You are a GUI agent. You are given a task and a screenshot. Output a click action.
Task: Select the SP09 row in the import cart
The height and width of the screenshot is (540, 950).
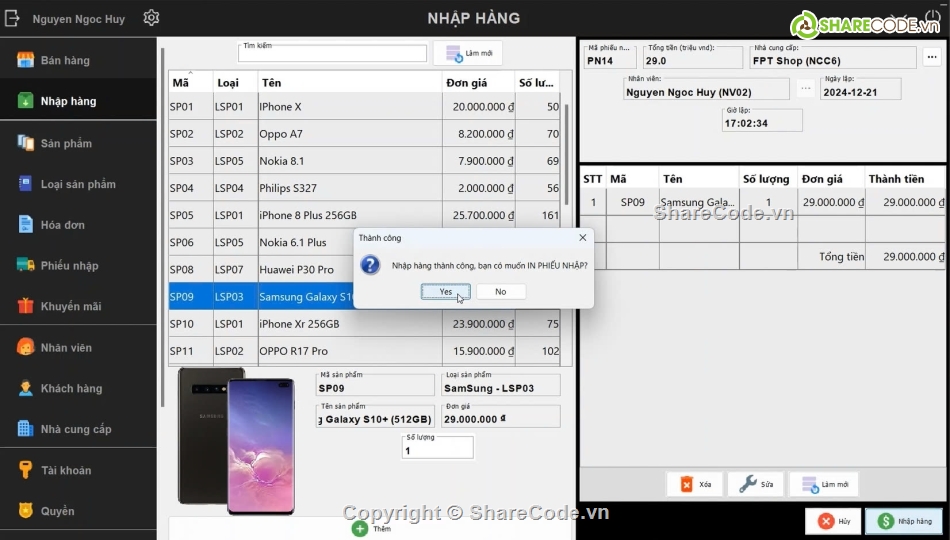click(x=763, y=202)
